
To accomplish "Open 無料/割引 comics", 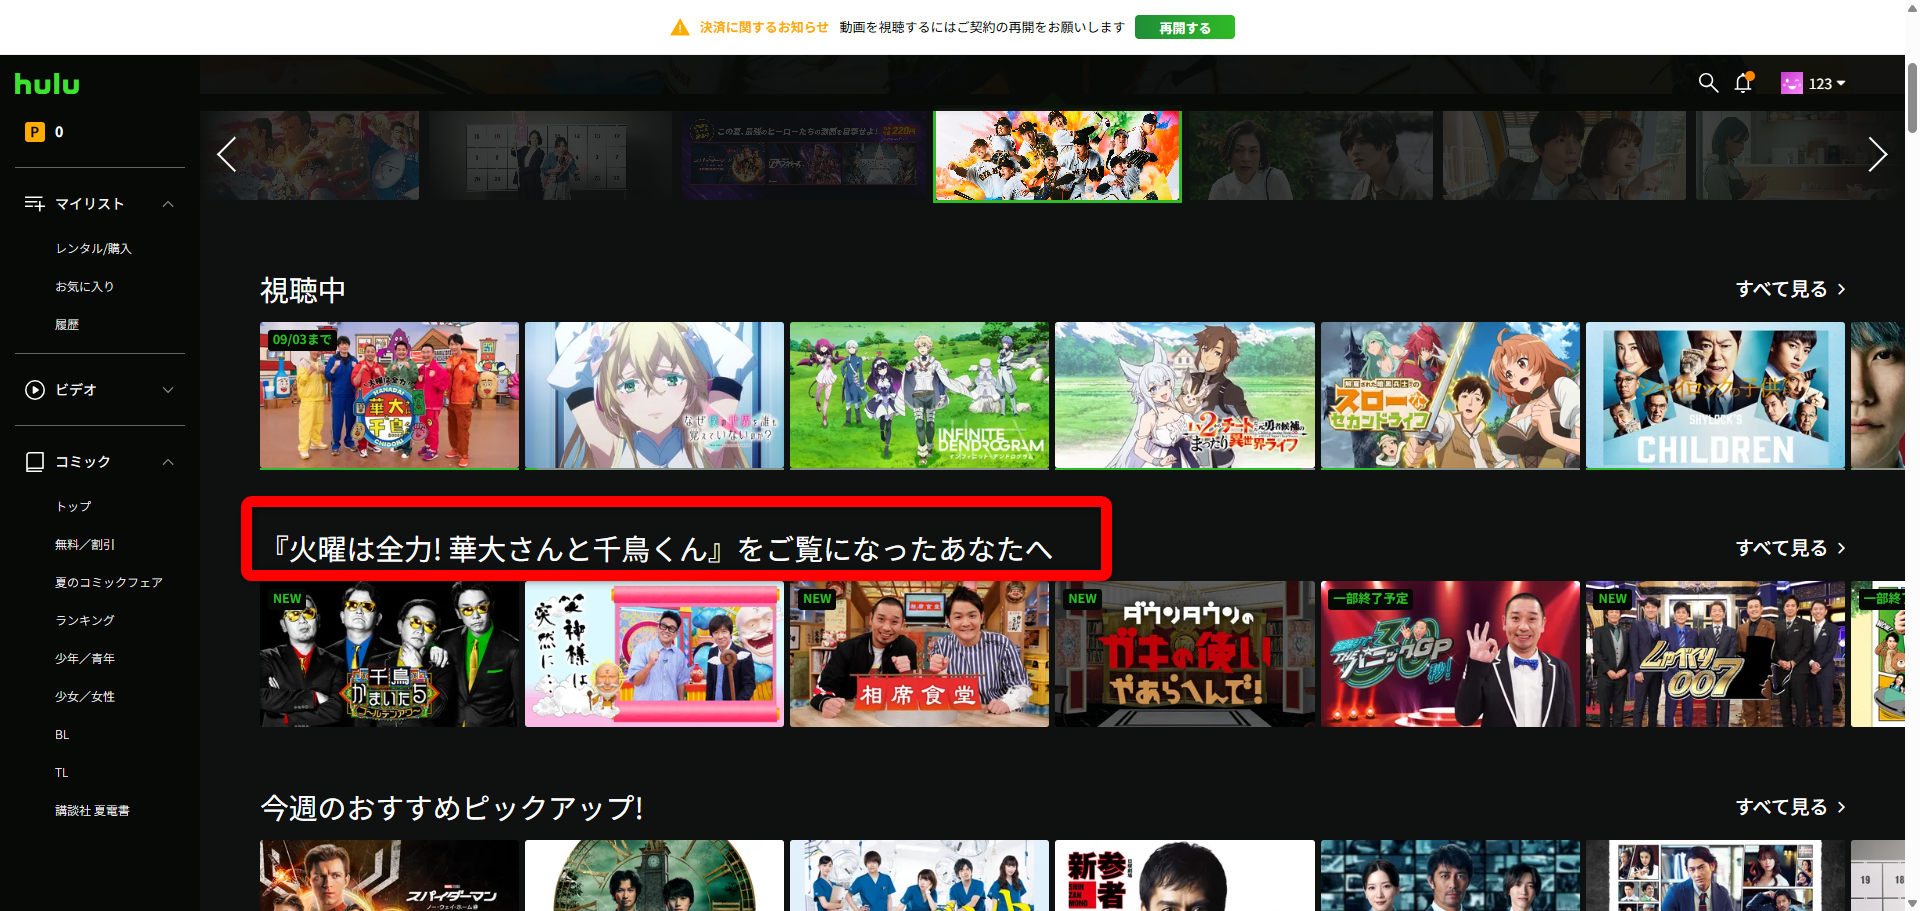I will click(x=85, y=545).
